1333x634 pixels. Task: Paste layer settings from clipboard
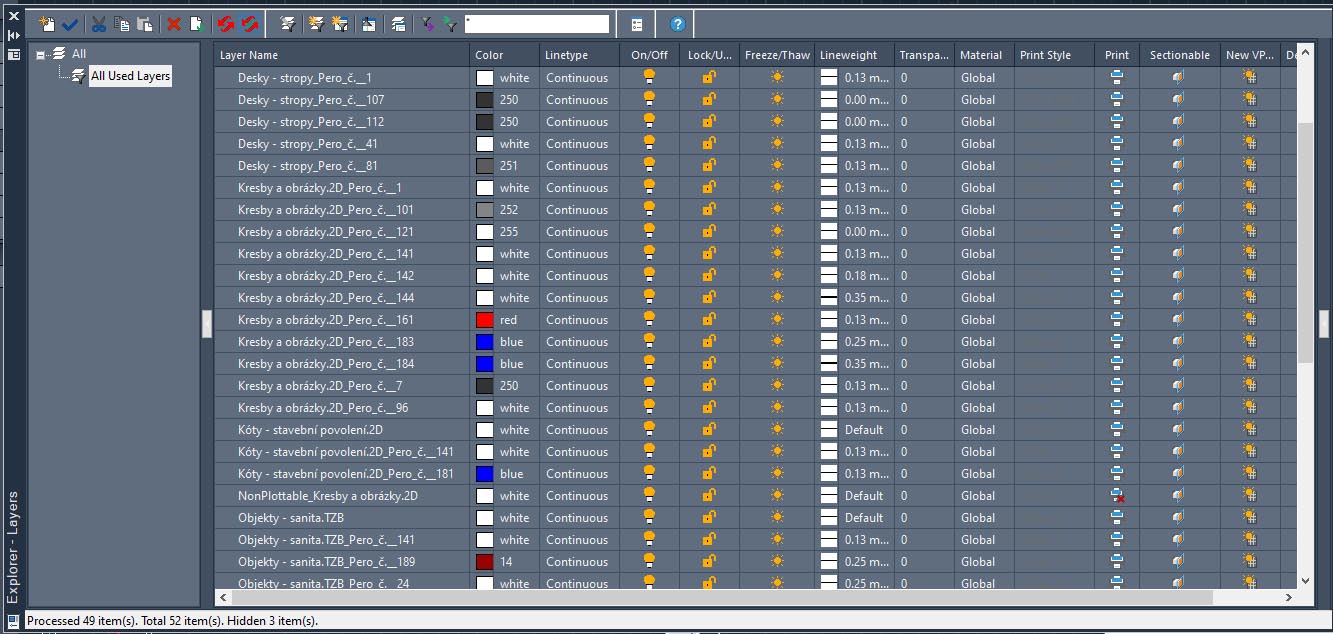[144, 22]
